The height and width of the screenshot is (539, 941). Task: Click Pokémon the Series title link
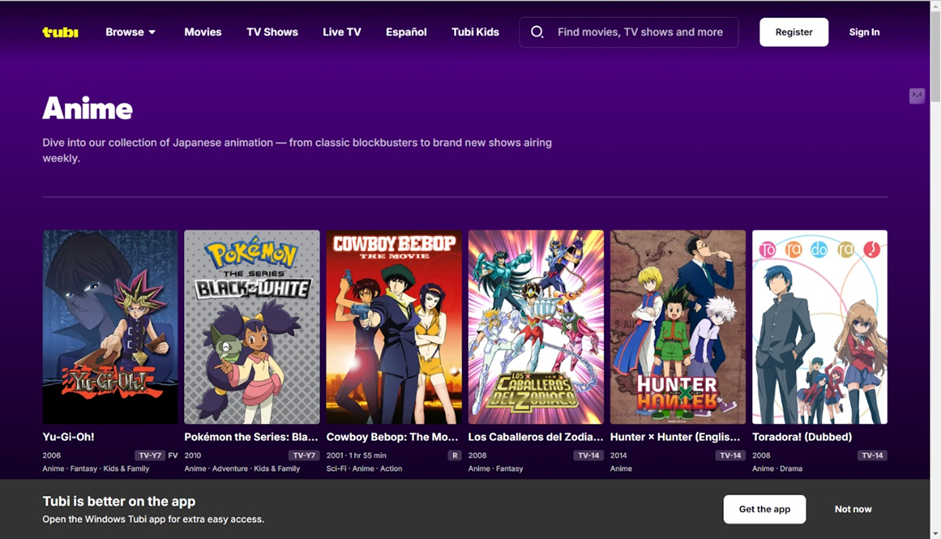click(x=251, y=437)
